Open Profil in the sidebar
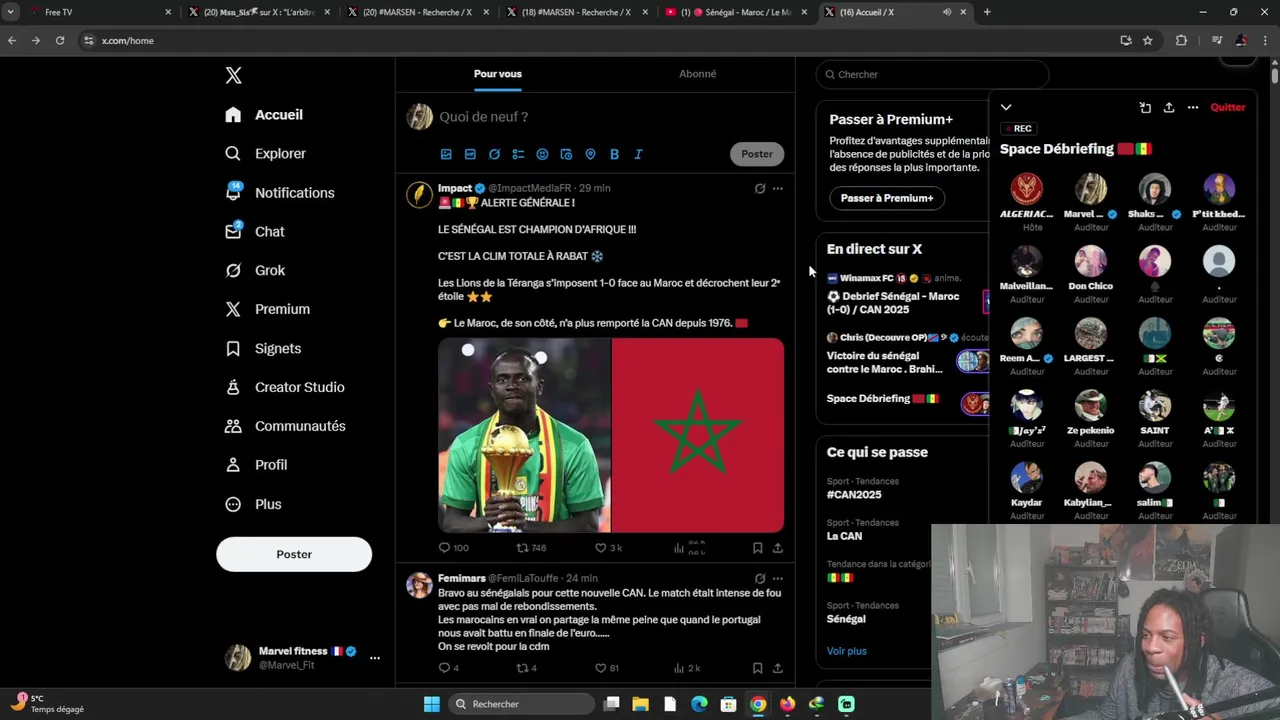This screenshot has width=1280, height=720. [256, 465]
